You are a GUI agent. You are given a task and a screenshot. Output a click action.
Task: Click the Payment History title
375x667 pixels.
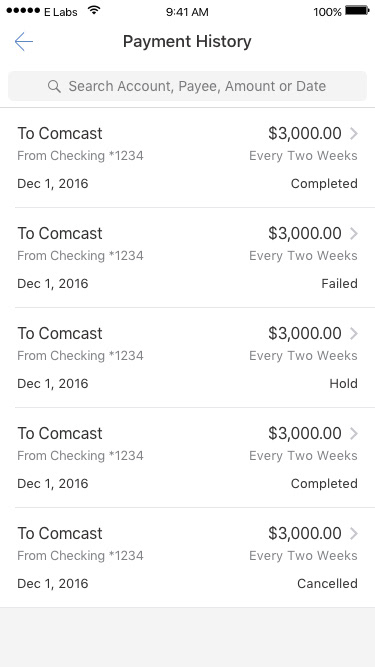tap(187, 42)
